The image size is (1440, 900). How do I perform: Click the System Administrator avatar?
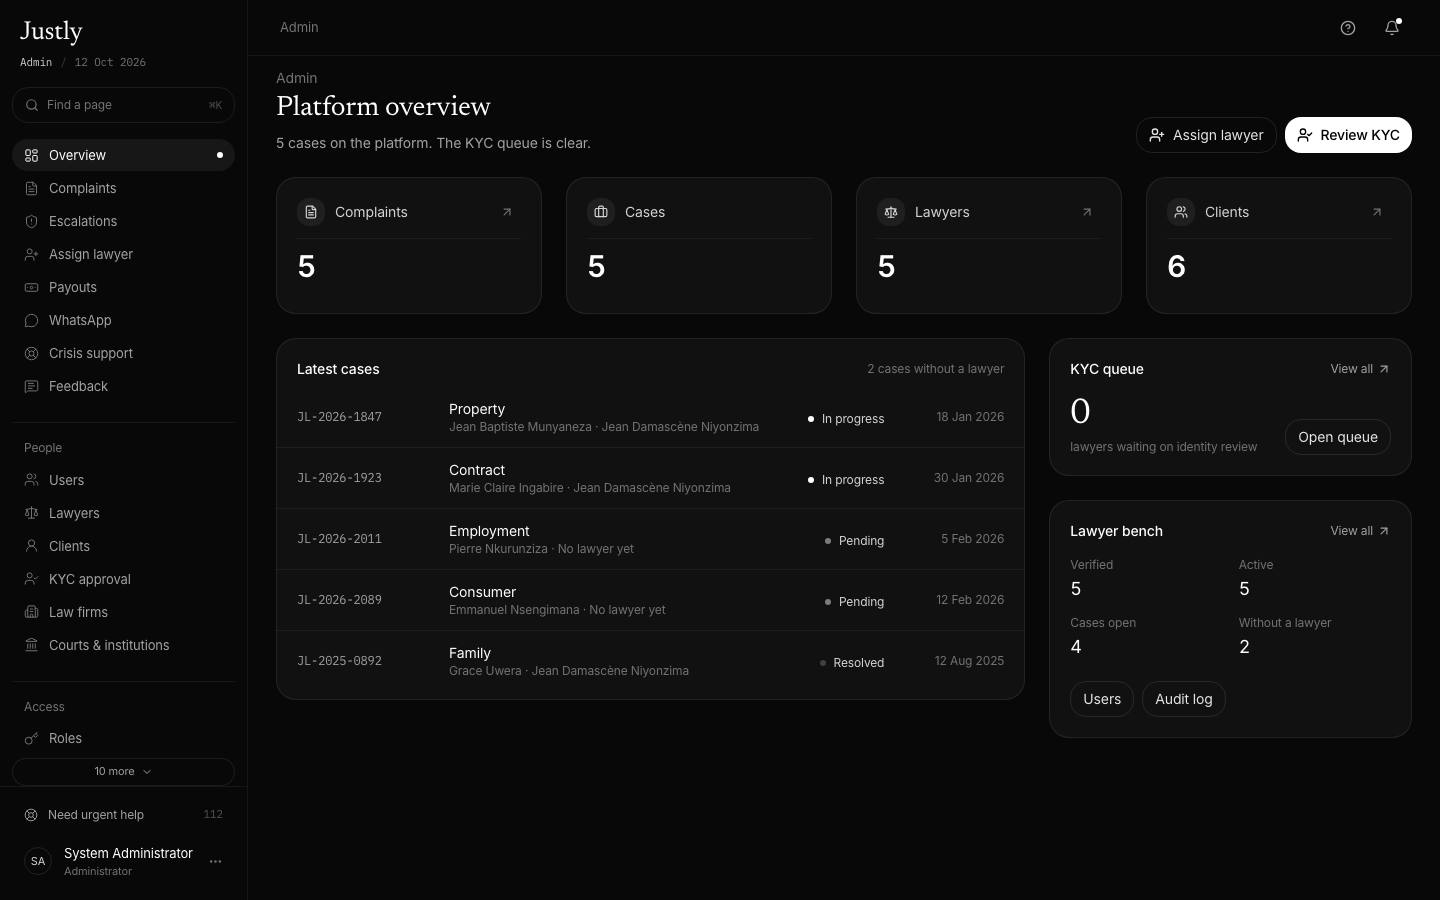point(38,861)
